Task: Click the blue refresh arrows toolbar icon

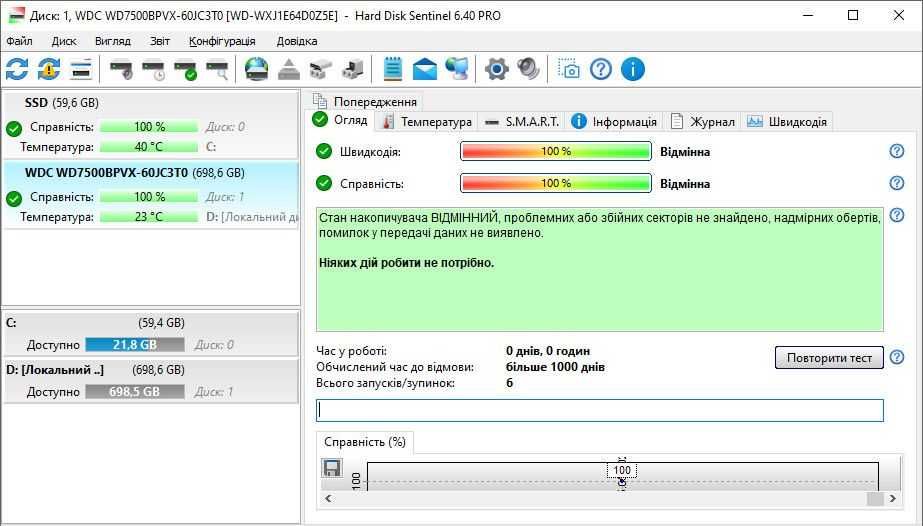Action: (x=17, y=69)
